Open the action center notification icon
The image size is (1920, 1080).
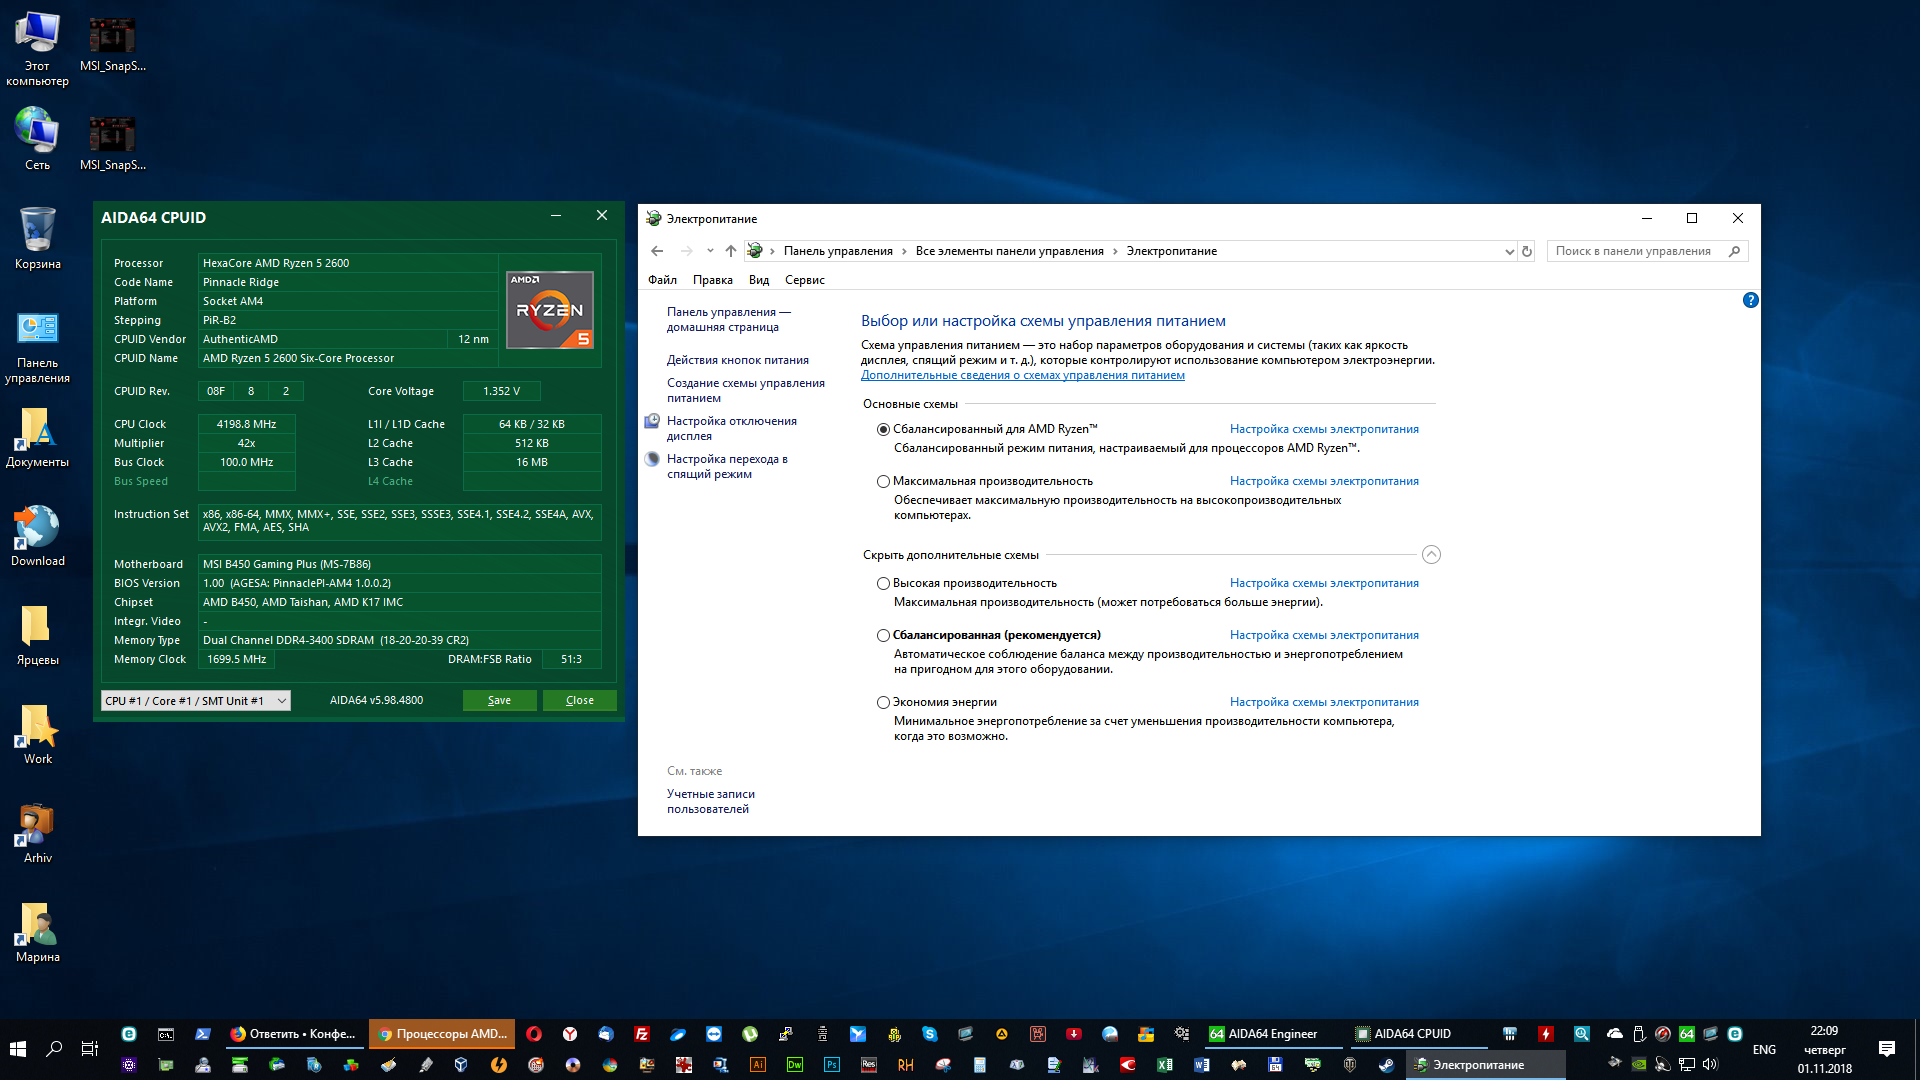(1886, 1048)
